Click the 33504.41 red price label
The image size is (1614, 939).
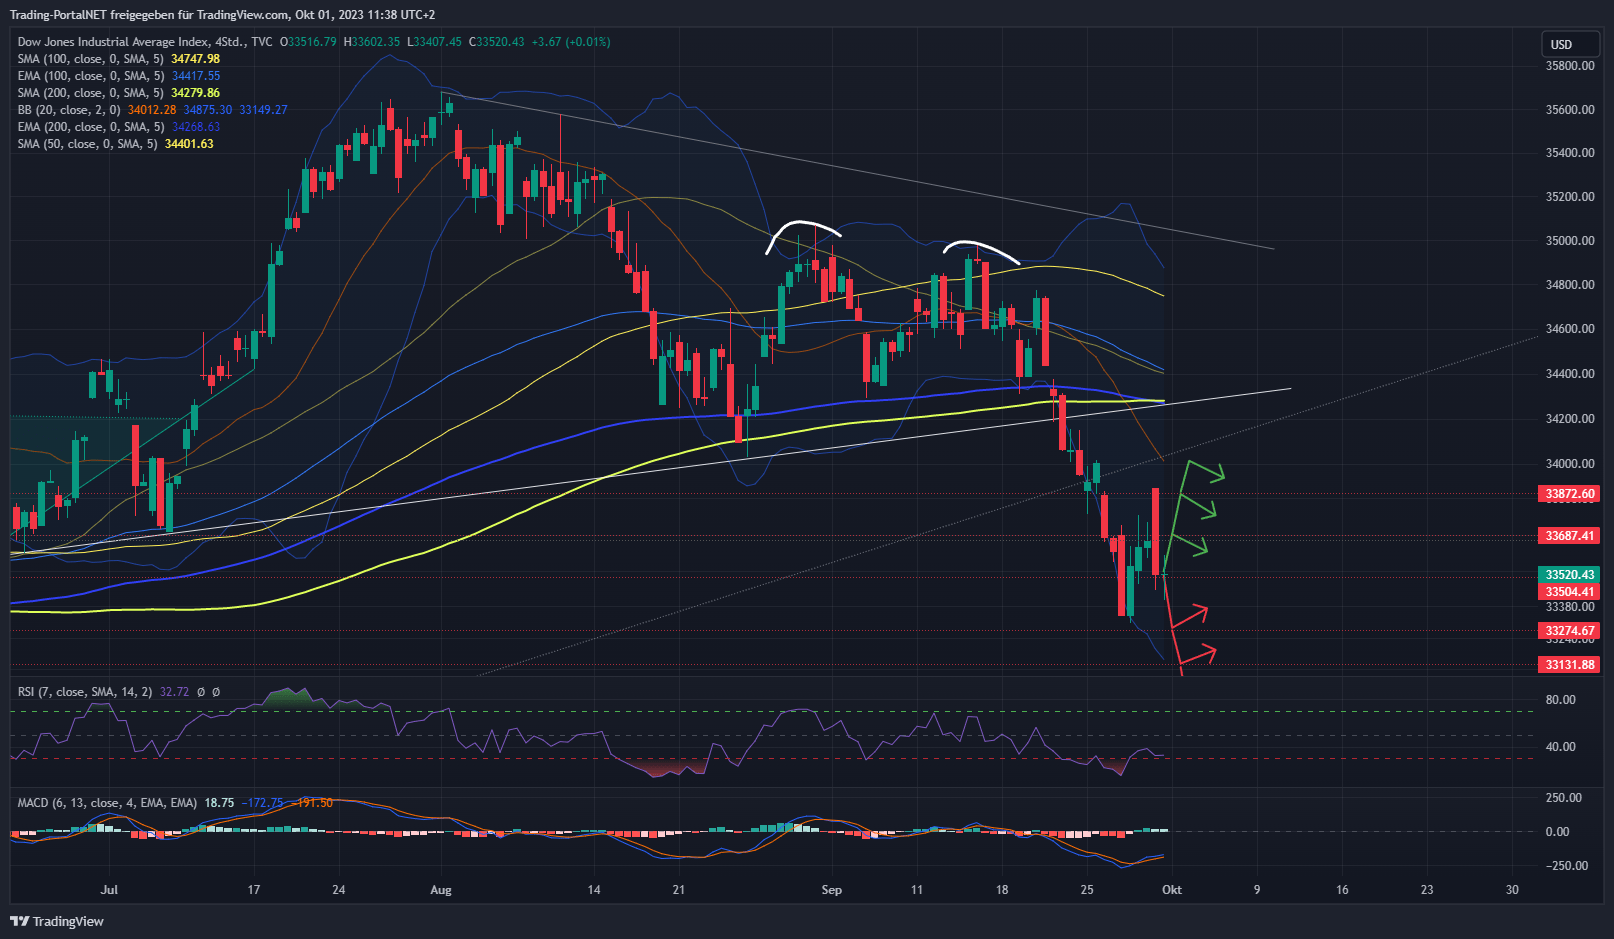tap(1570, 592)
